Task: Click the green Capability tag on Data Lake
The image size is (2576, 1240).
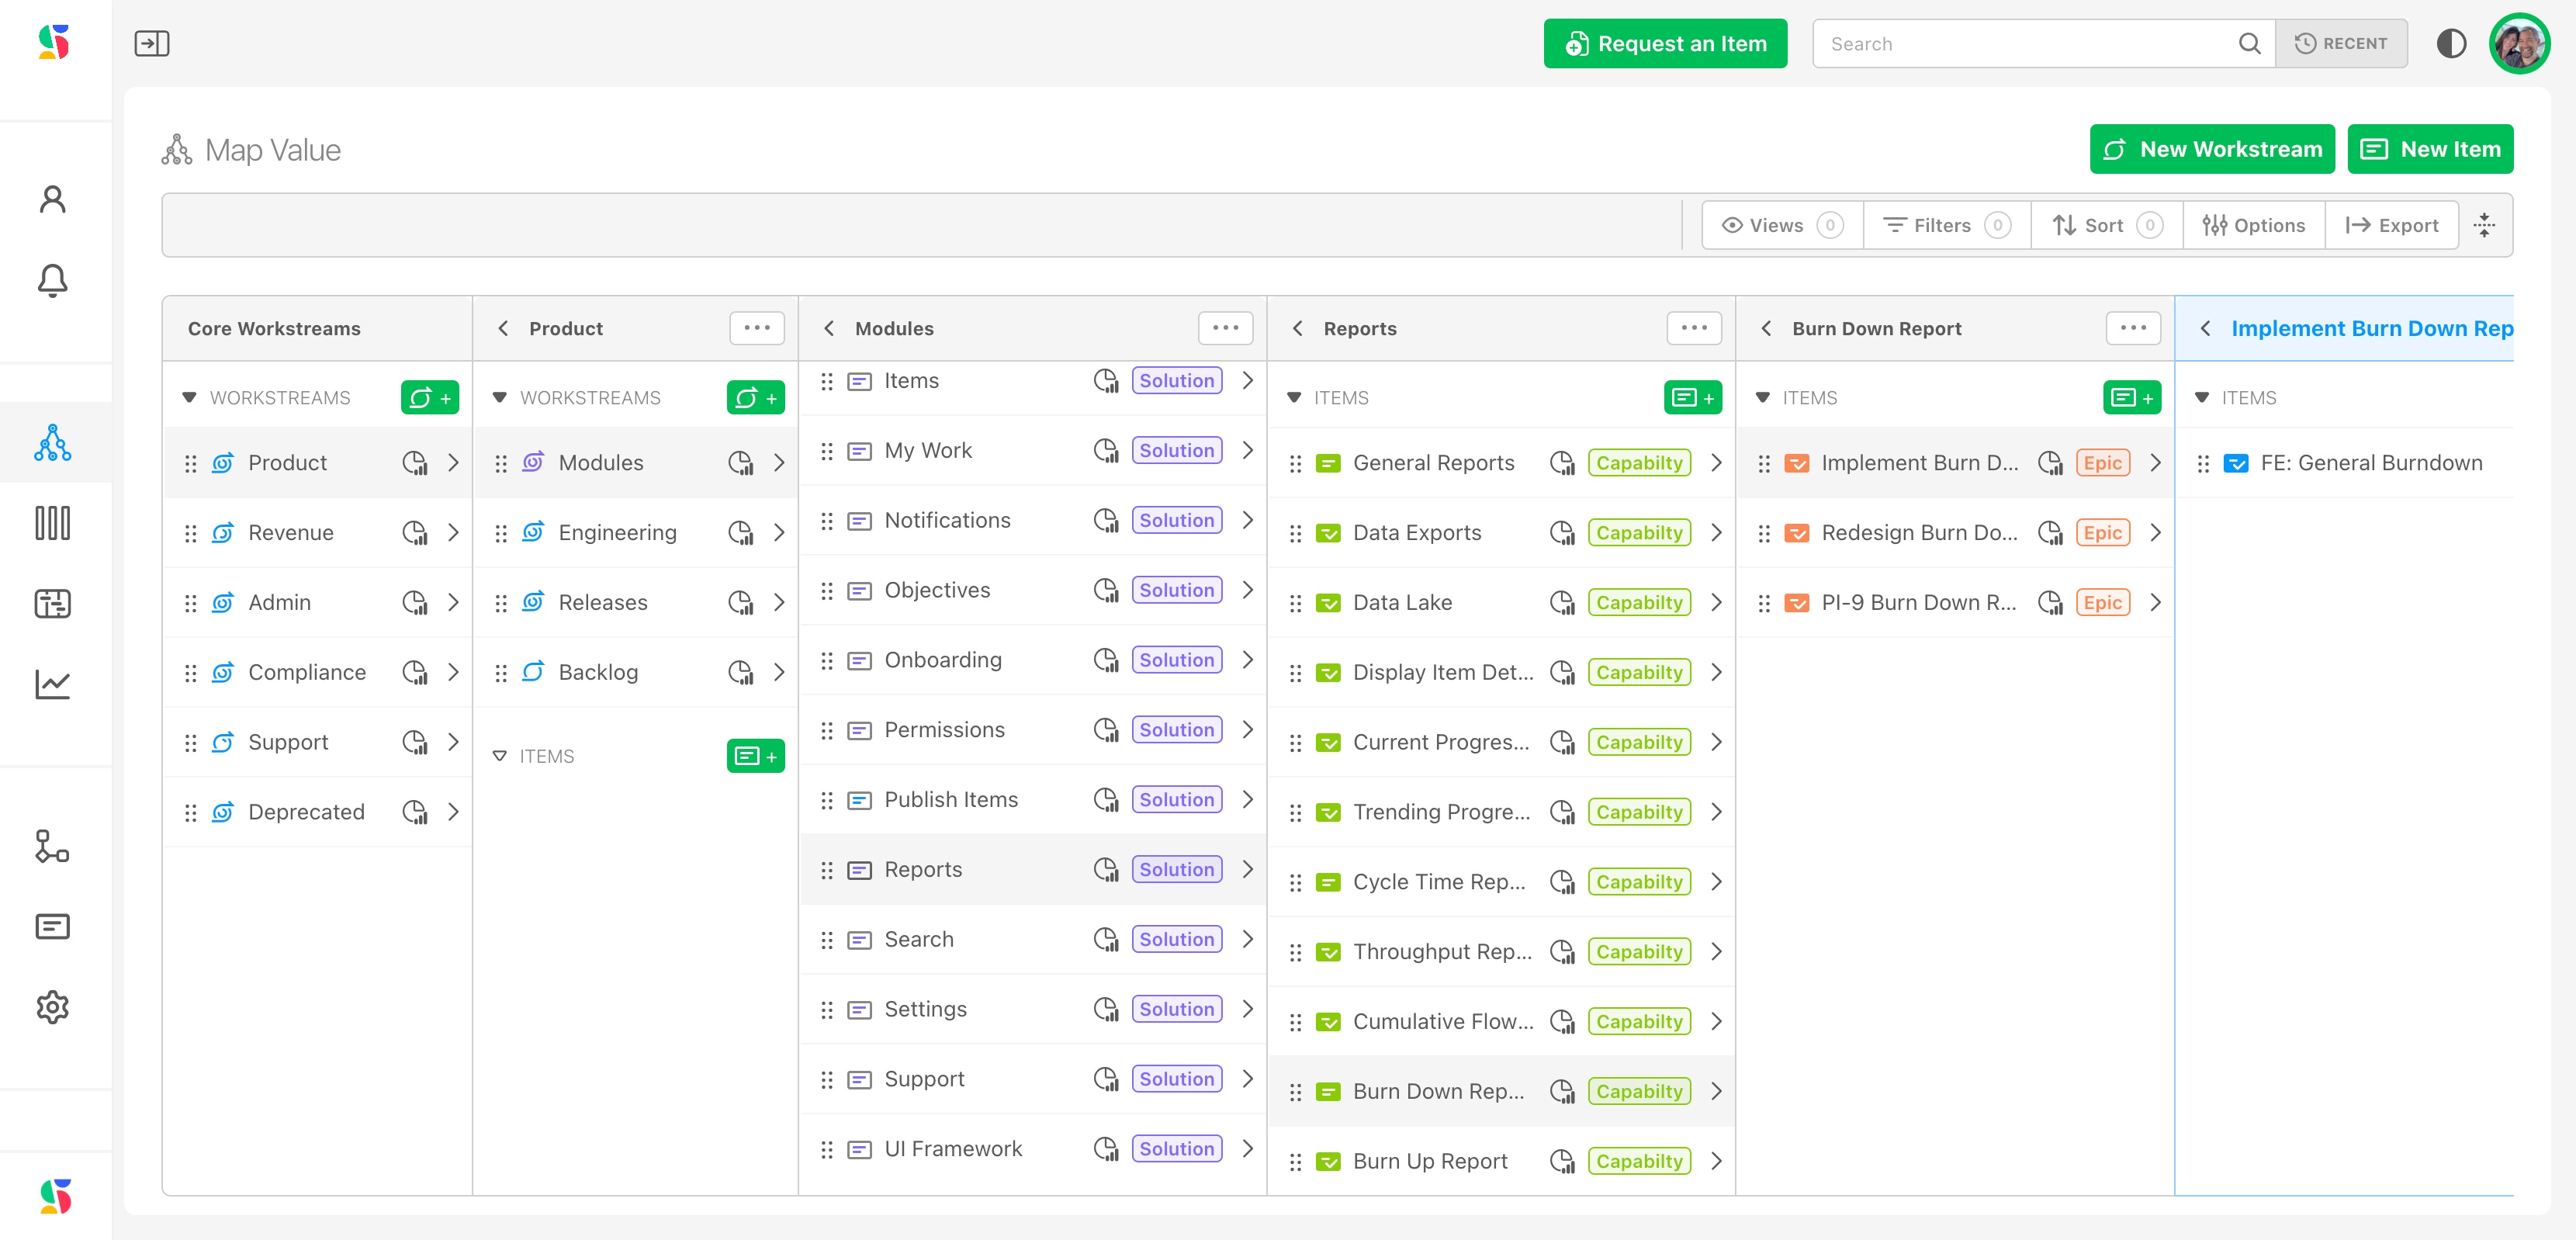Action: click(1638, 603)
